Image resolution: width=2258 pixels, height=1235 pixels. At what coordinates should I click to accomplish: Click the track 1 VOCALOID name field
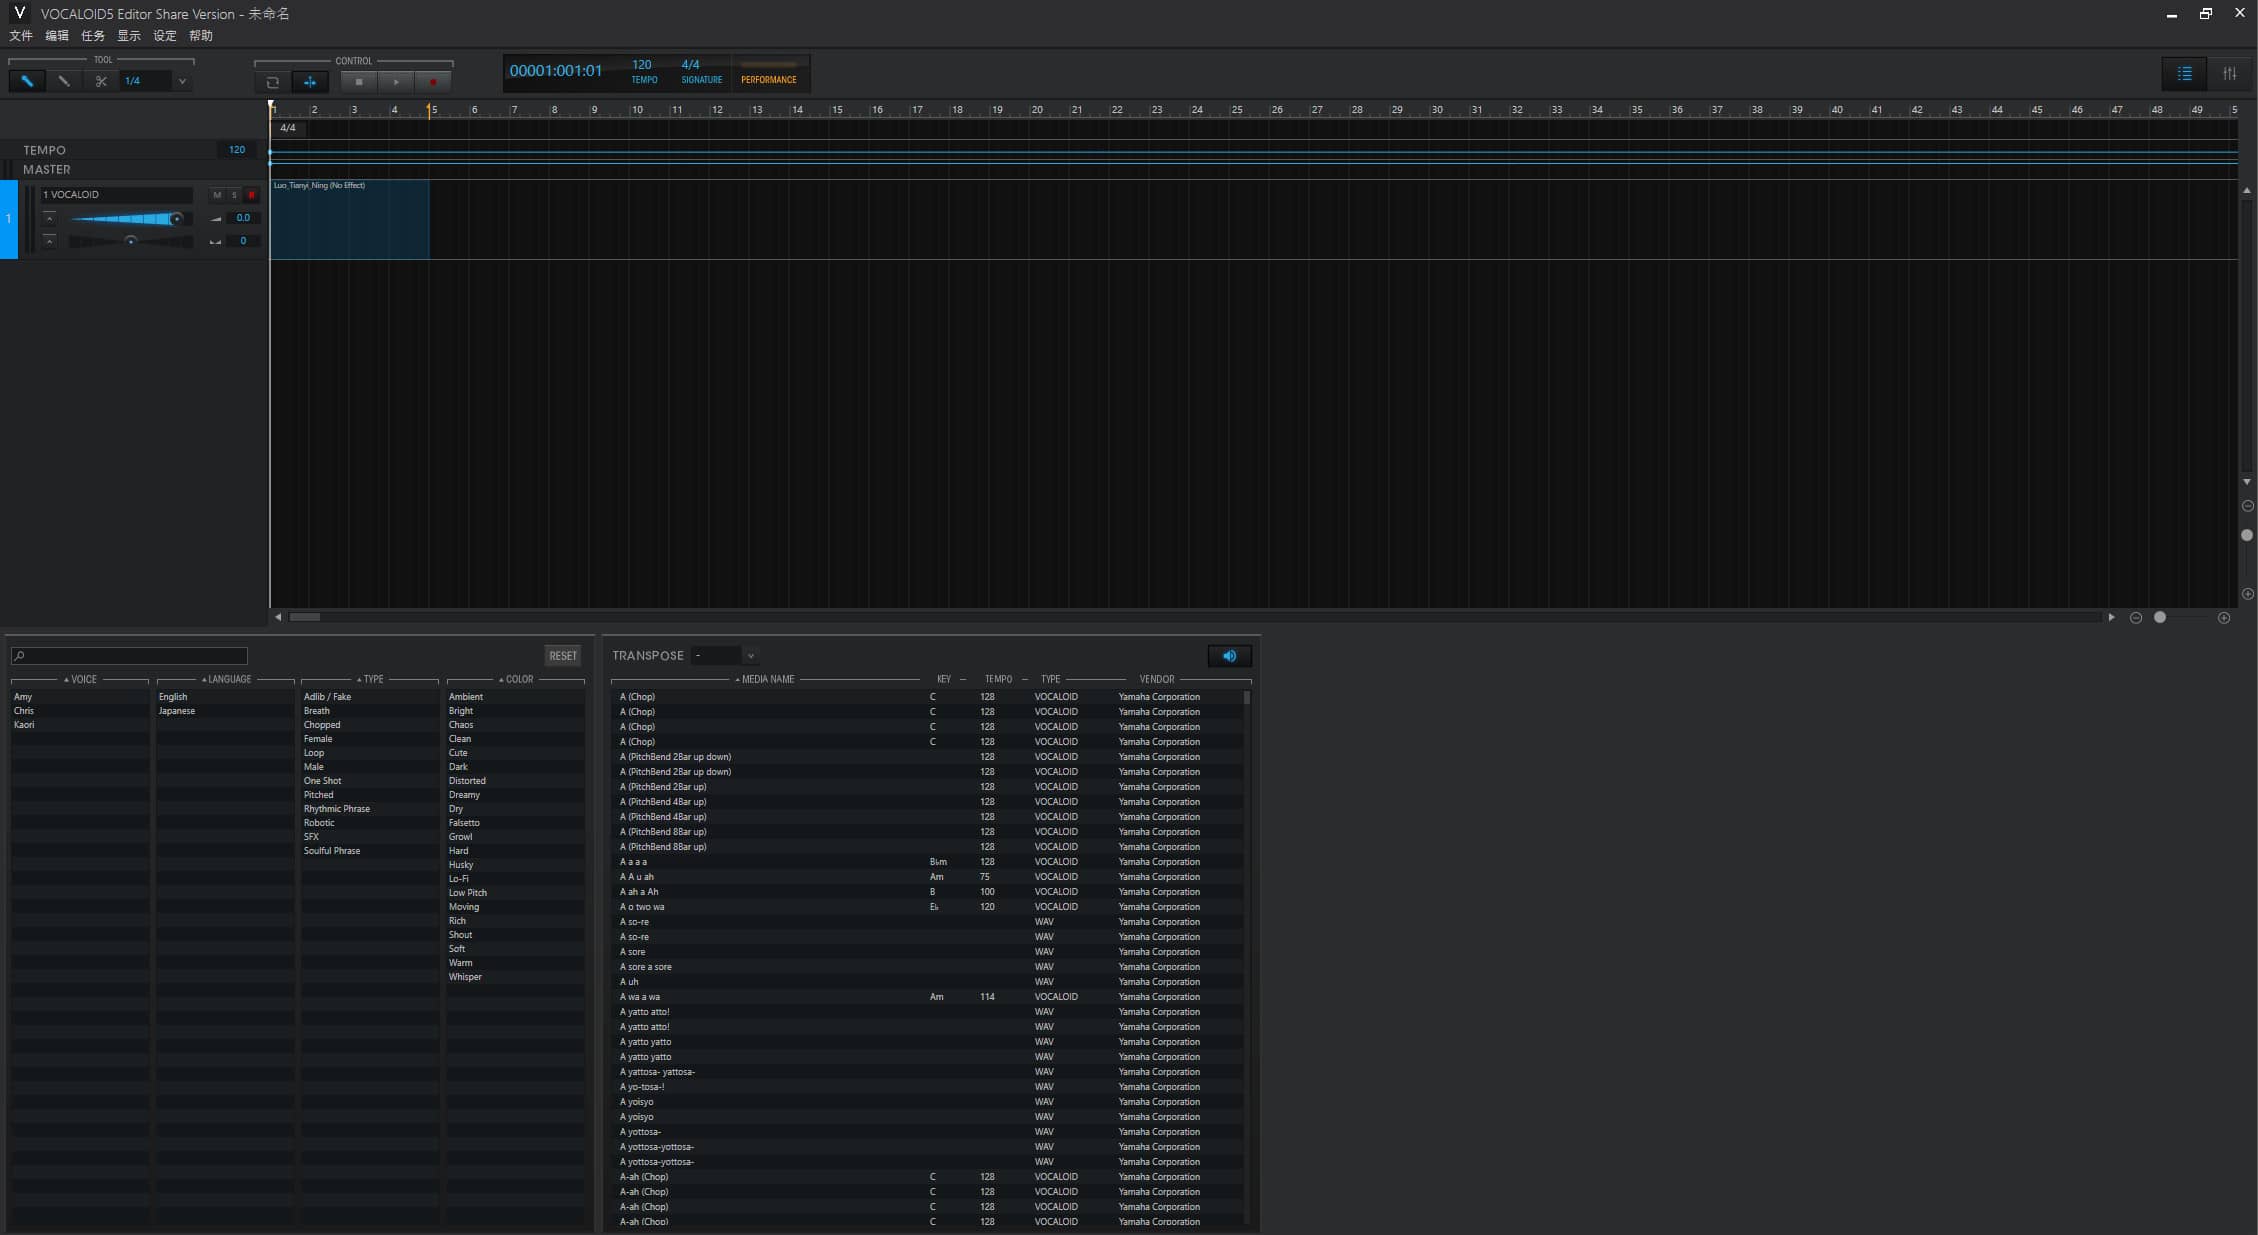point(116,195)
